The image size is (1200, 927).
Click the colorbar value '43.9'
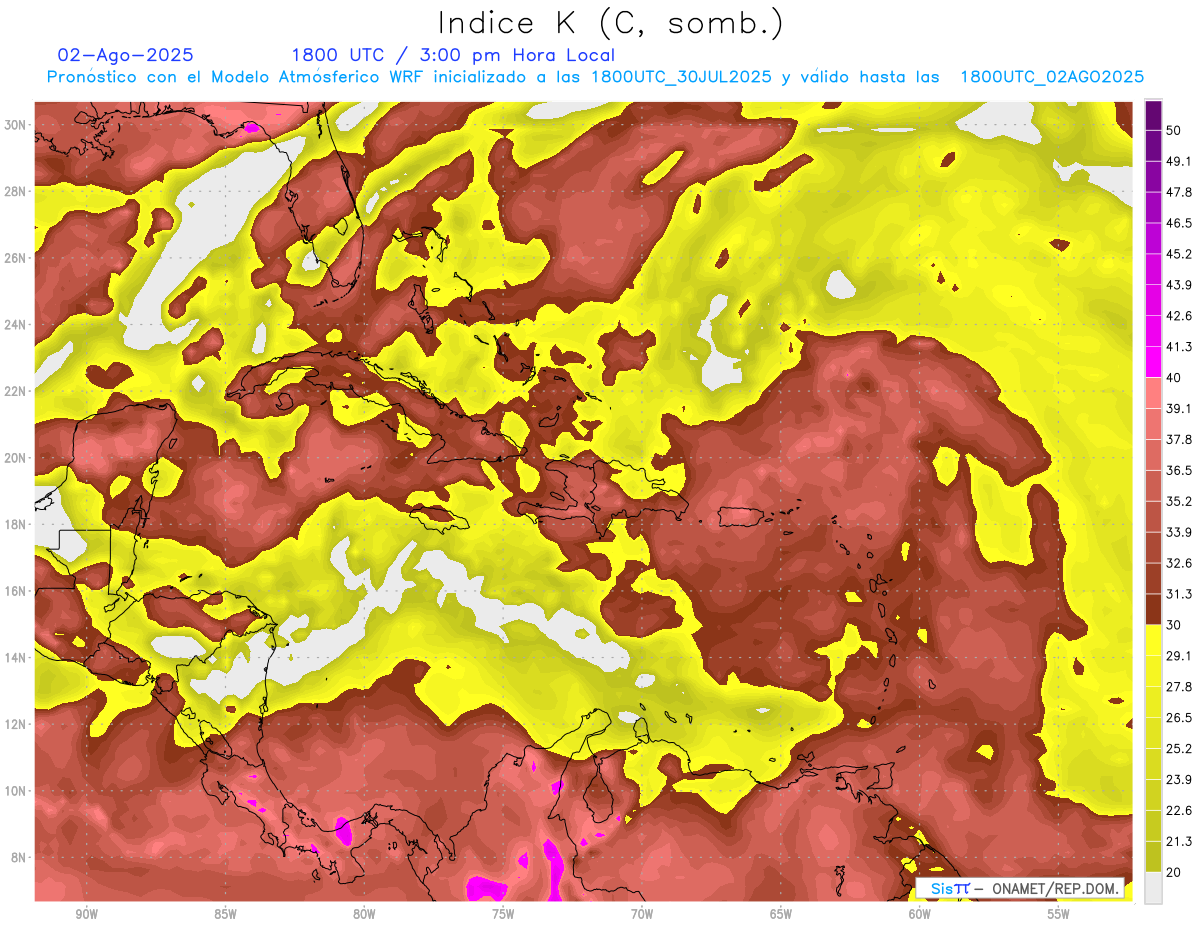(1178, 285)
